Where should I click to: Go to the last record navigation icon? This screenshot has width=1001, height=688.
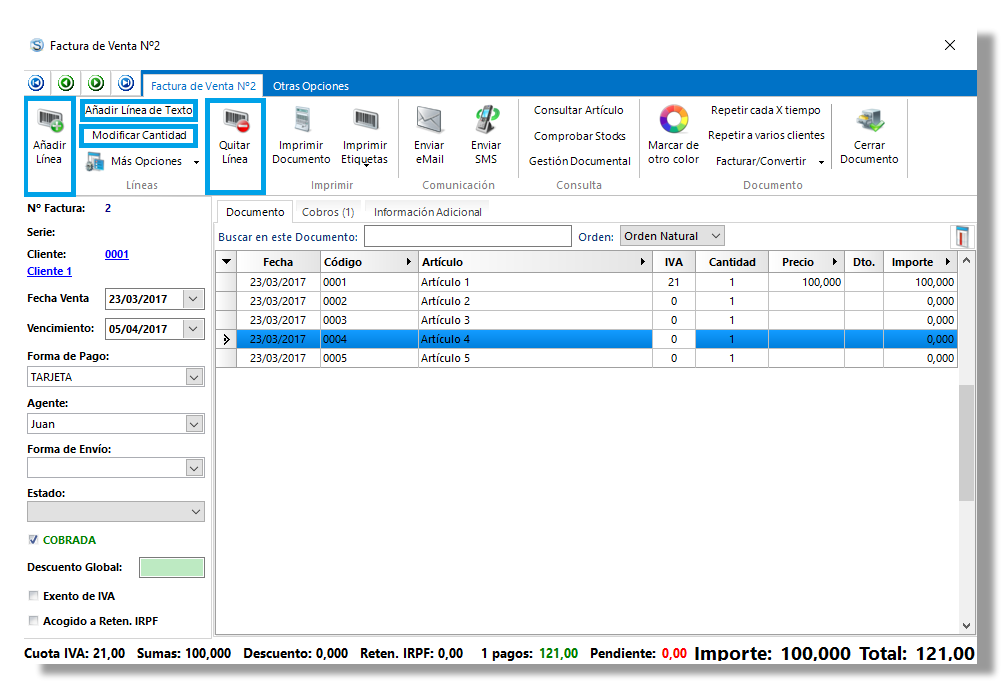[x=126, y=83]
